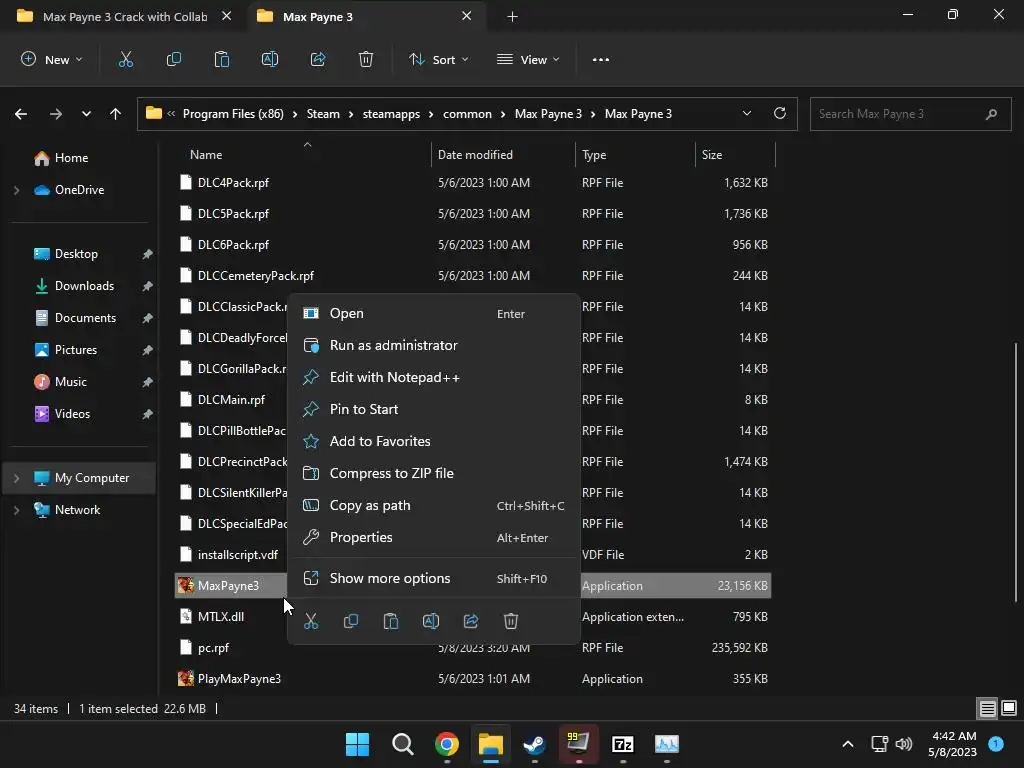Viewport: 1024px width, 768px height.
Task: Switch to large thumbnails view icon
Action: (x=1009, y=708)
